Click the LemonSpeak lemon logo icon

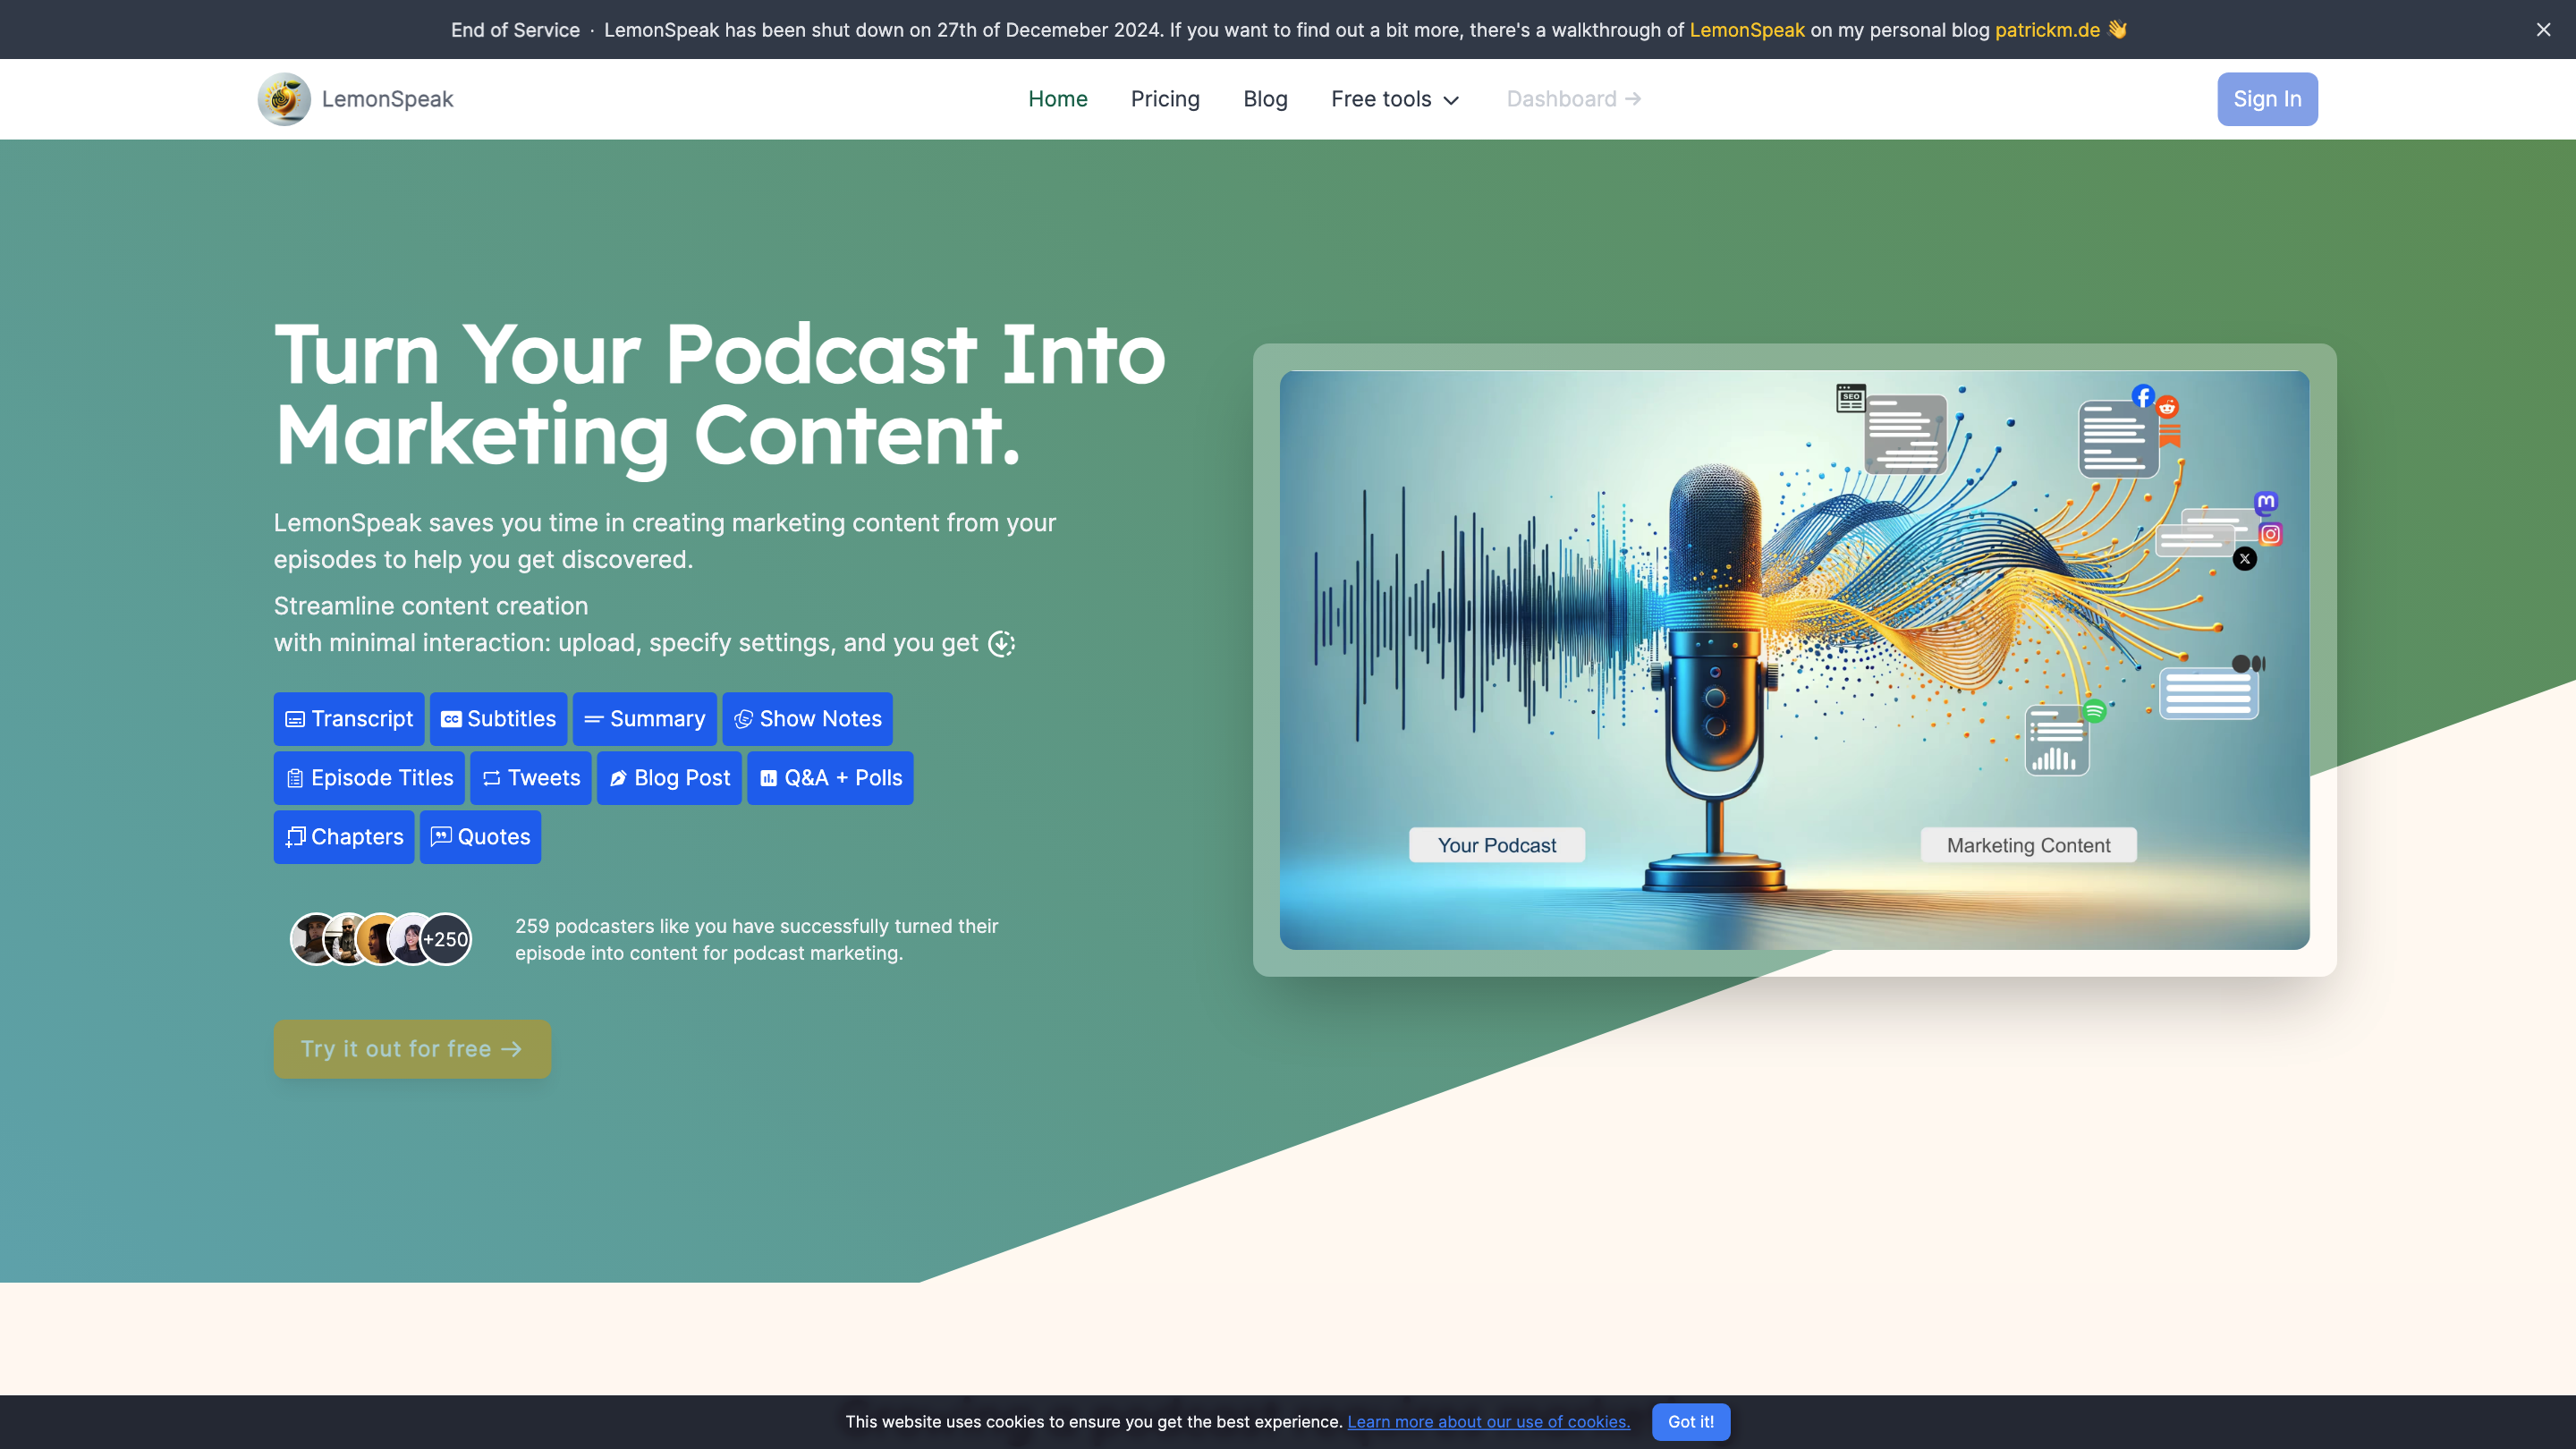click(x=284, y=99)
